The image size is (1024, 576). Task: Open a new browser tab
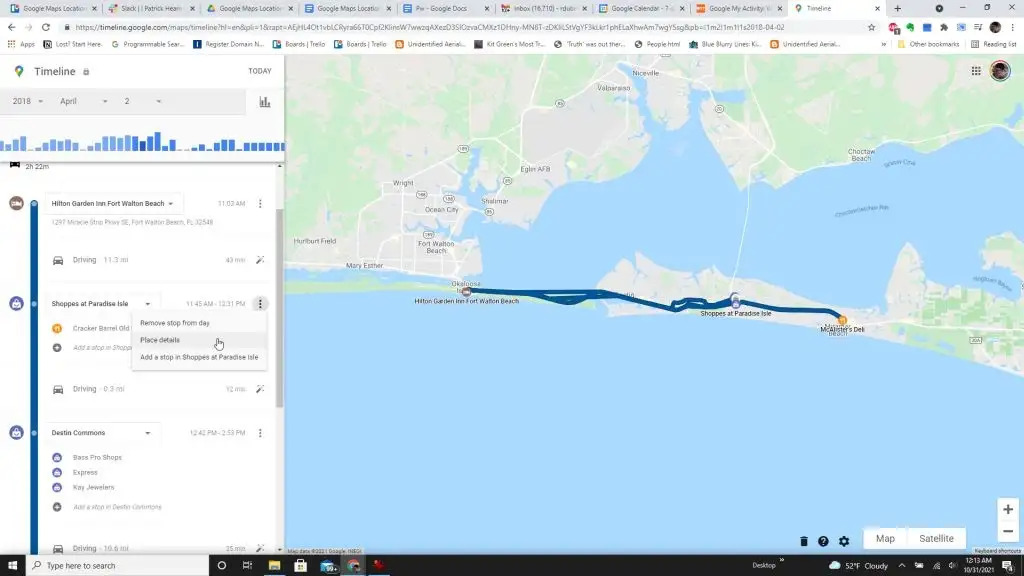click(897, 8)
